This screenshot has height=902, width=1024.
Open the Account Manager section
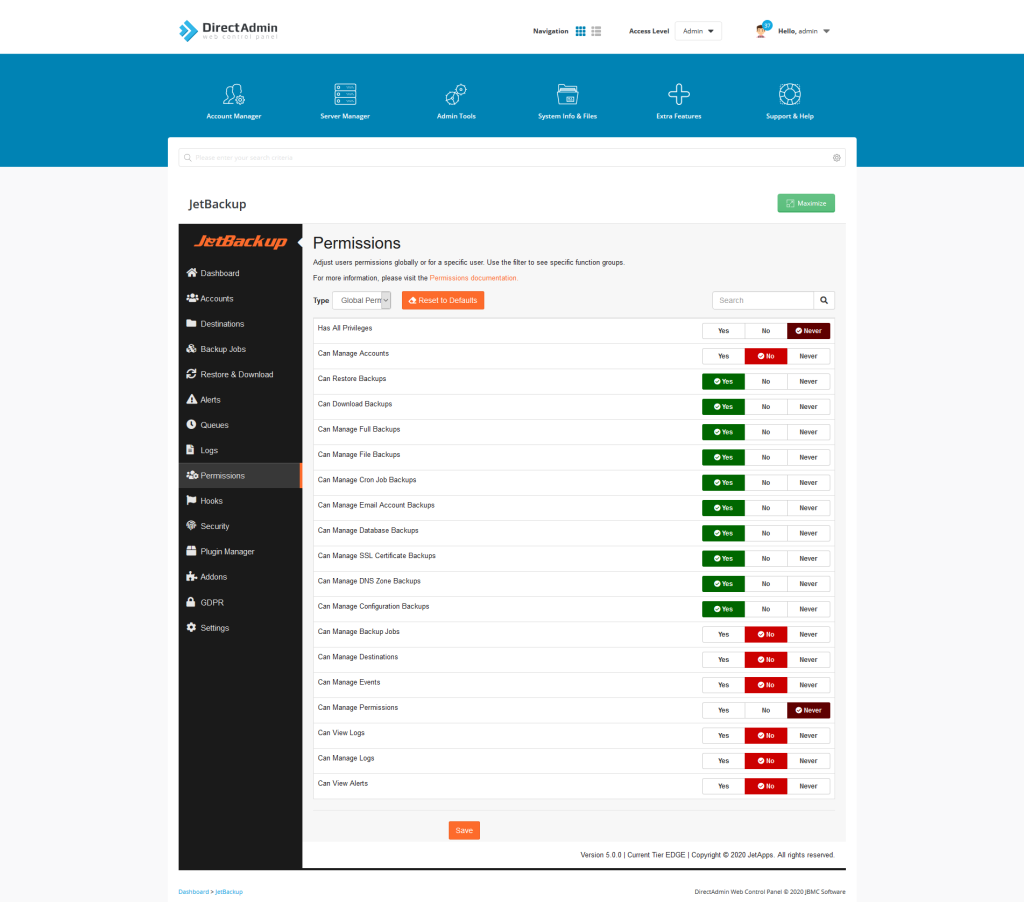pyautogui.click(x=234, y=100)
